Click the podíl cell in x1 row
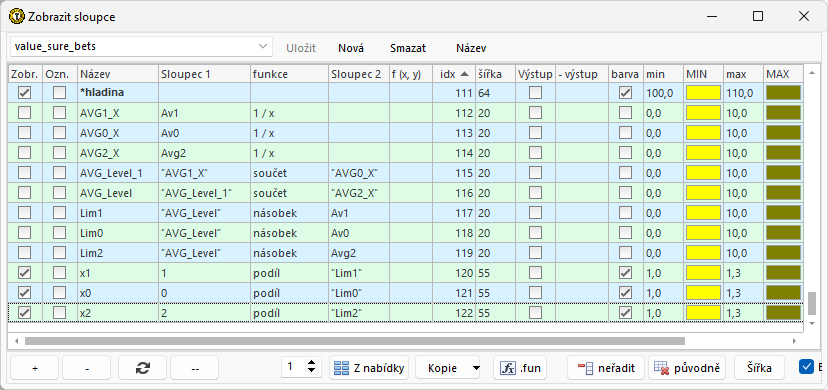Viewport: 828px width, 390px height. pos(289,273)
